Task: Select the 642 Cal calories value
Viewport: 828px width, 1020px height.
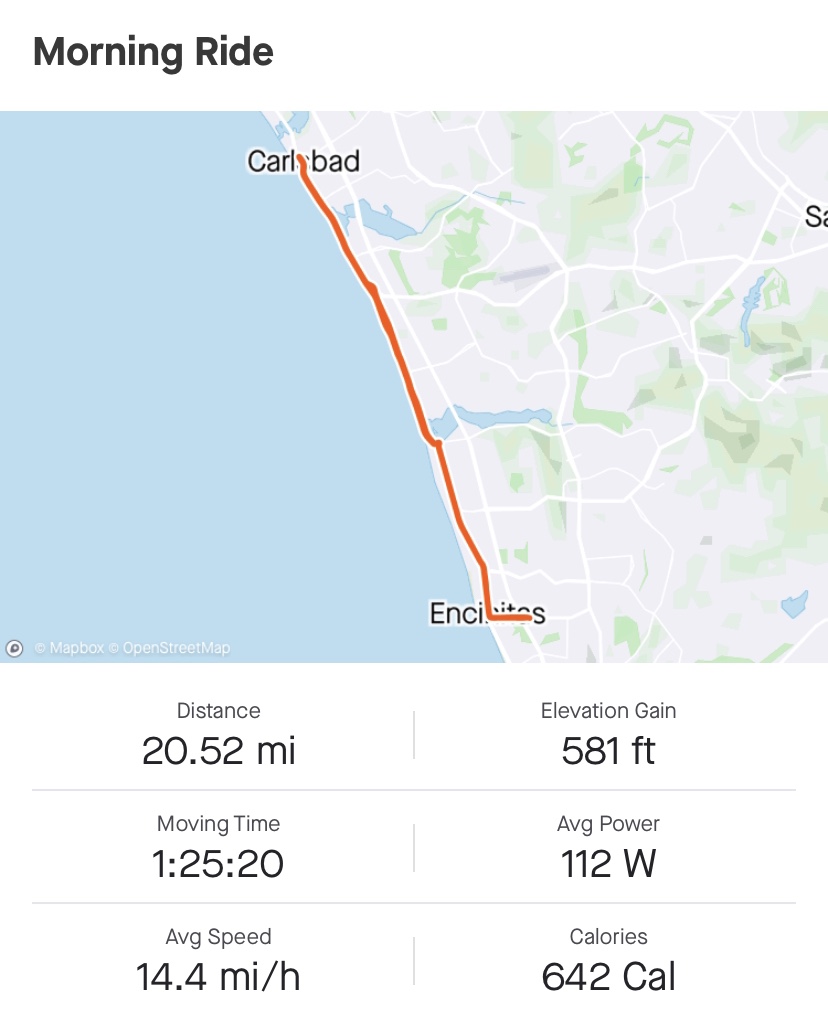Action: click(608, 976)
